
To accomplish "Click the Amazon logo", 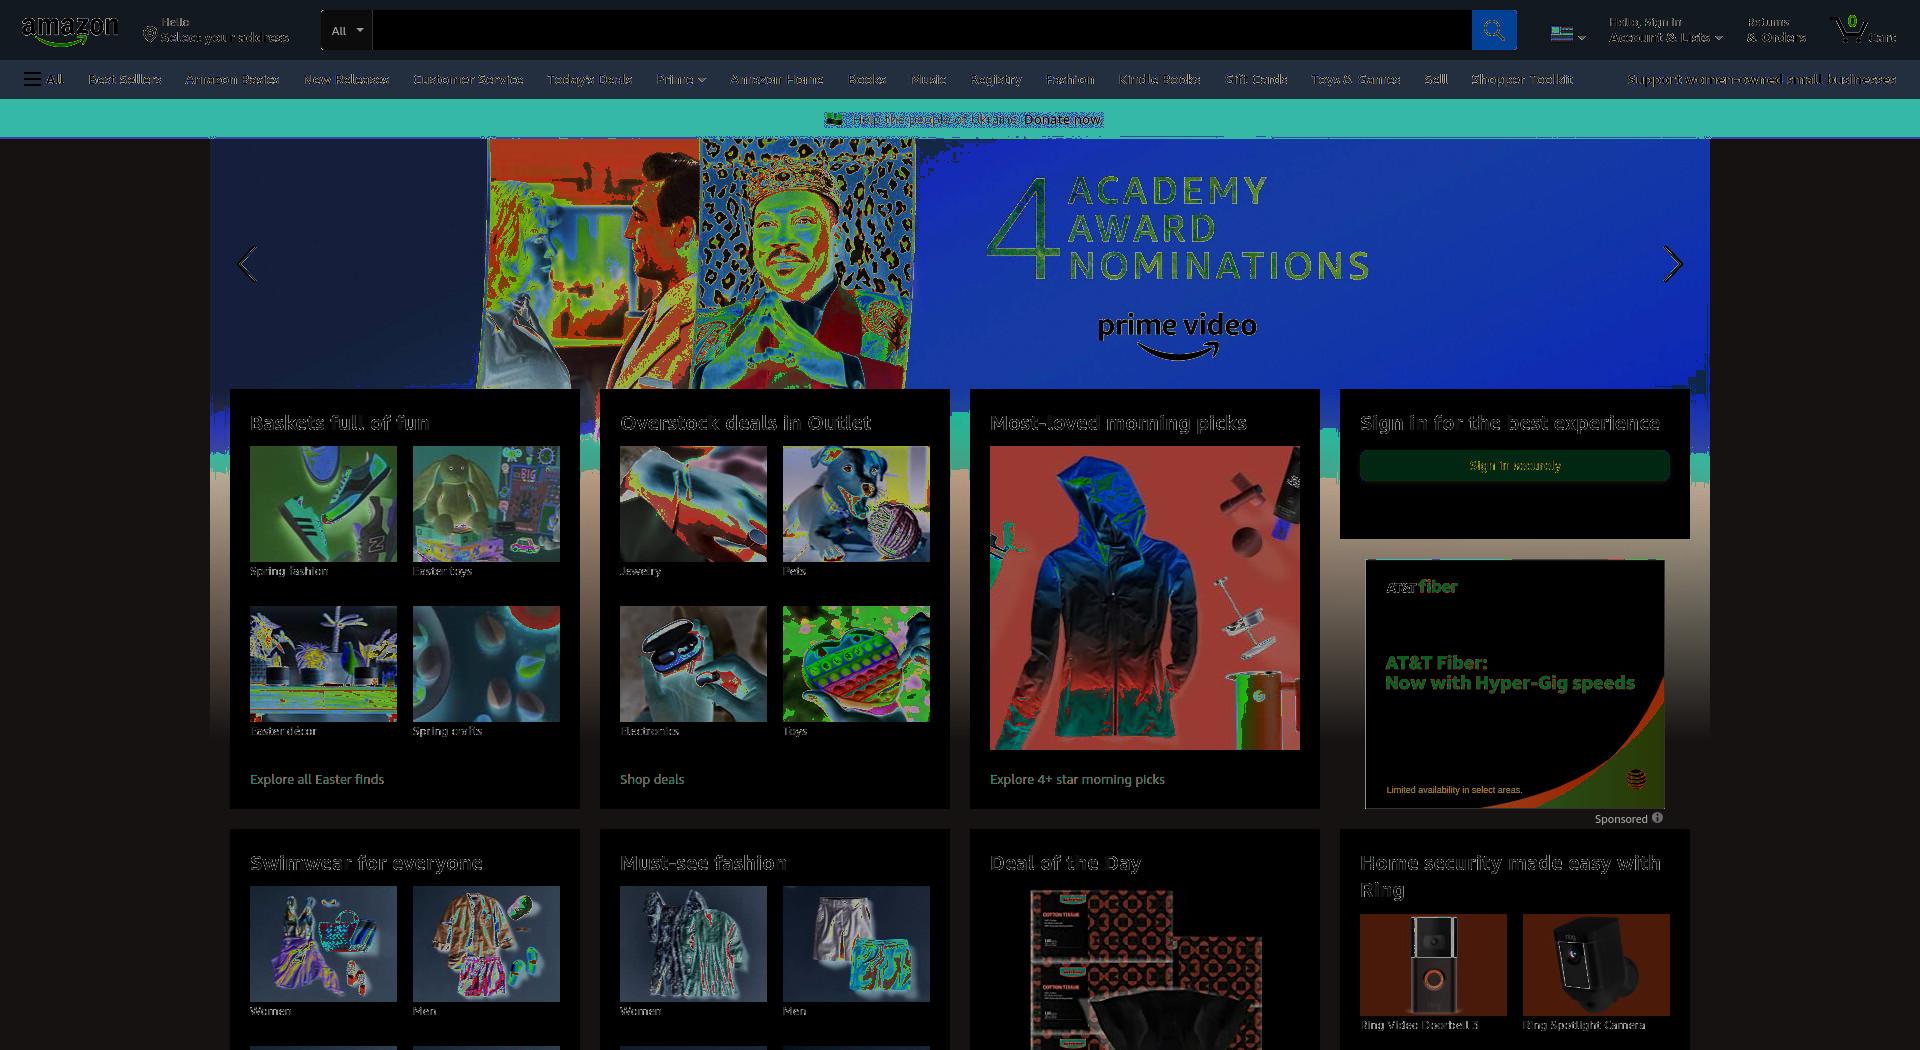I will point(69,30).
